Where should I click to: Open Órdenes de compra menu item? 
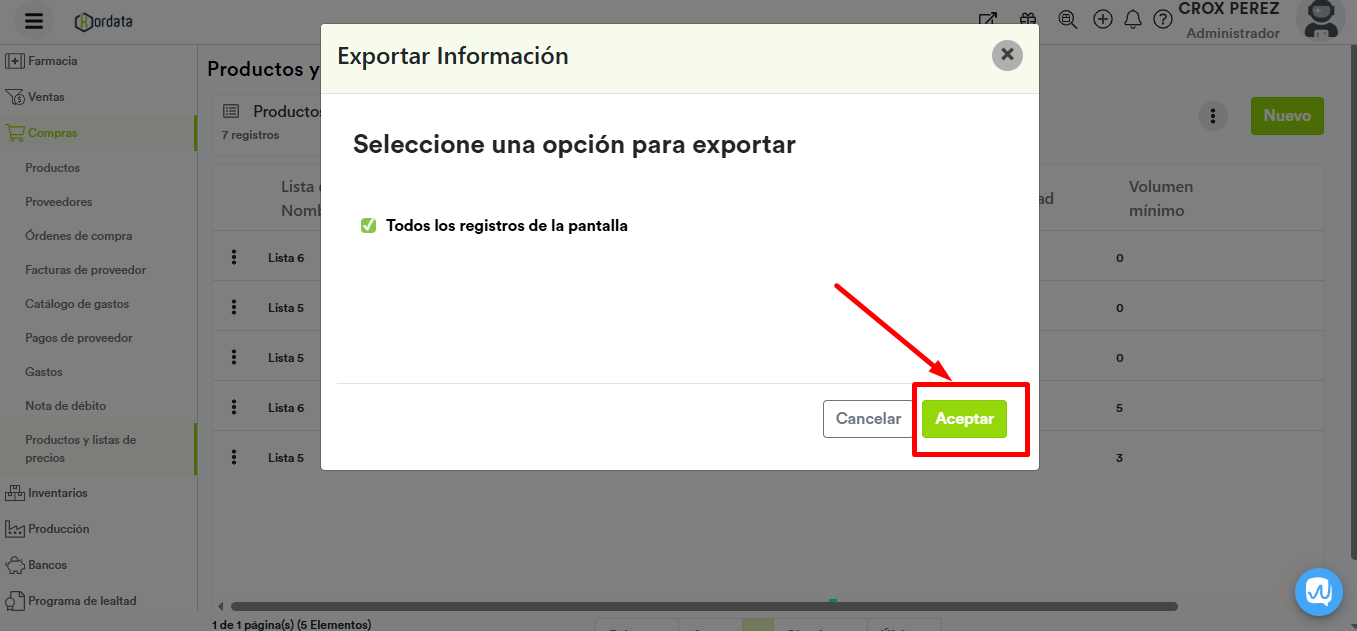click(78, 236)
